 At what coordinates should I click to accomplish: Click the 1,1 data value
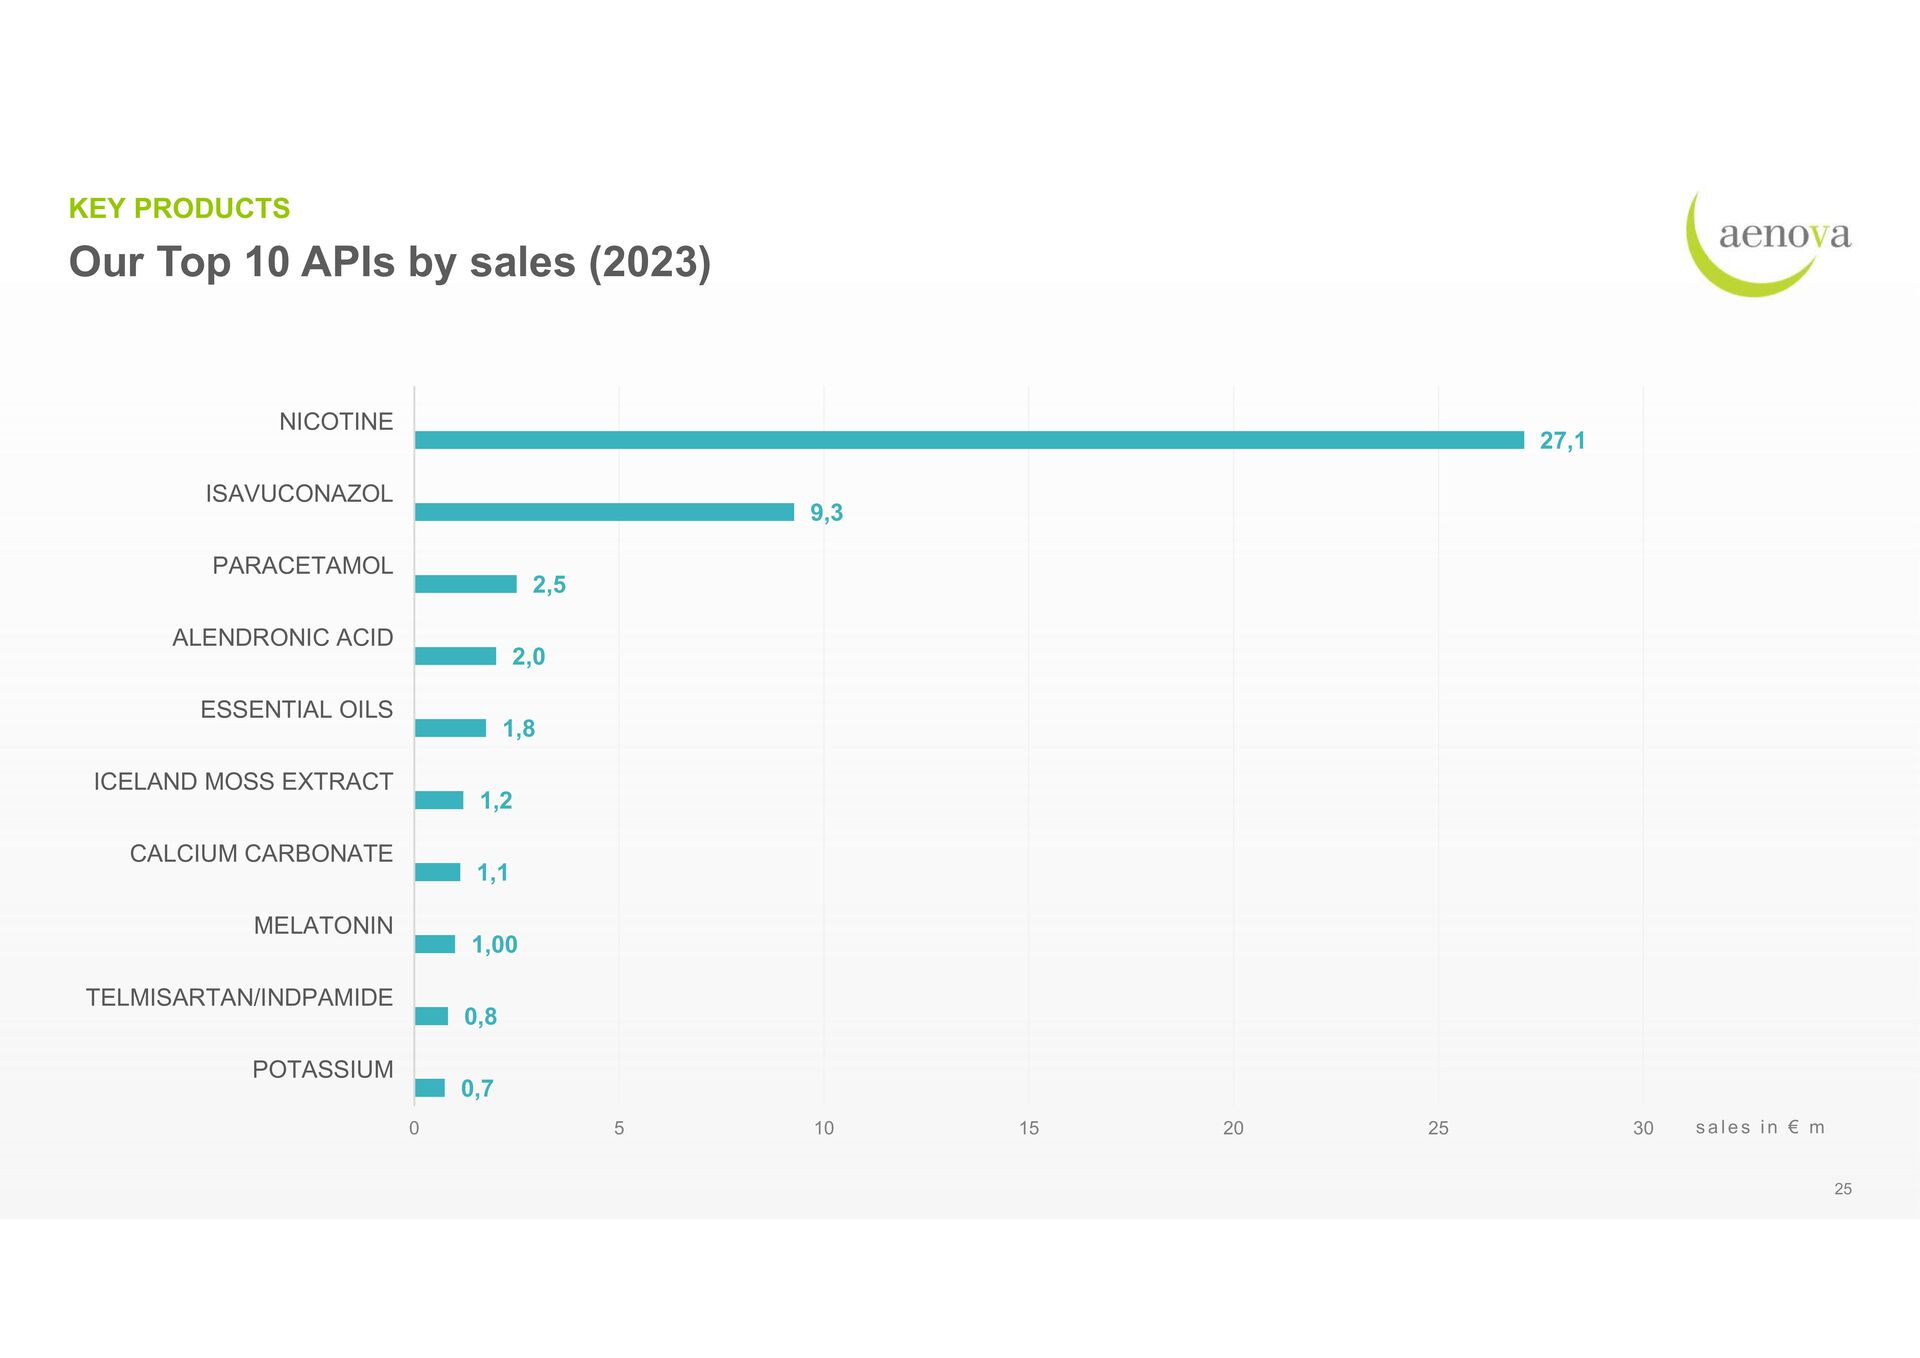point(492,873)
